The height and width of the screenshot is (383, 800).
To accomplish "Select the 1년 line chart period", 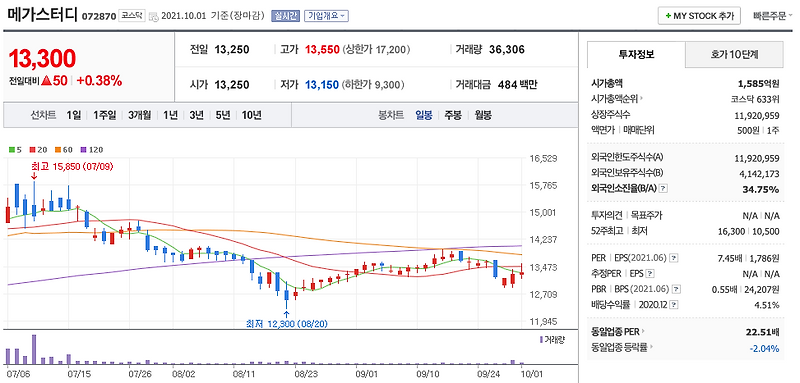I will coord(170,115).
